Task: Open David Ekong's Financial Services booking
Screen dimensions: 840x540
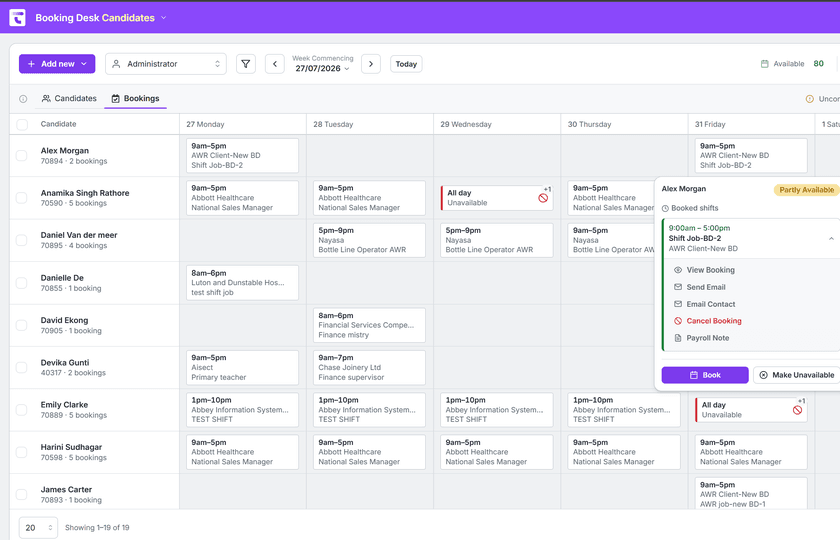Action: pos(369,325)
